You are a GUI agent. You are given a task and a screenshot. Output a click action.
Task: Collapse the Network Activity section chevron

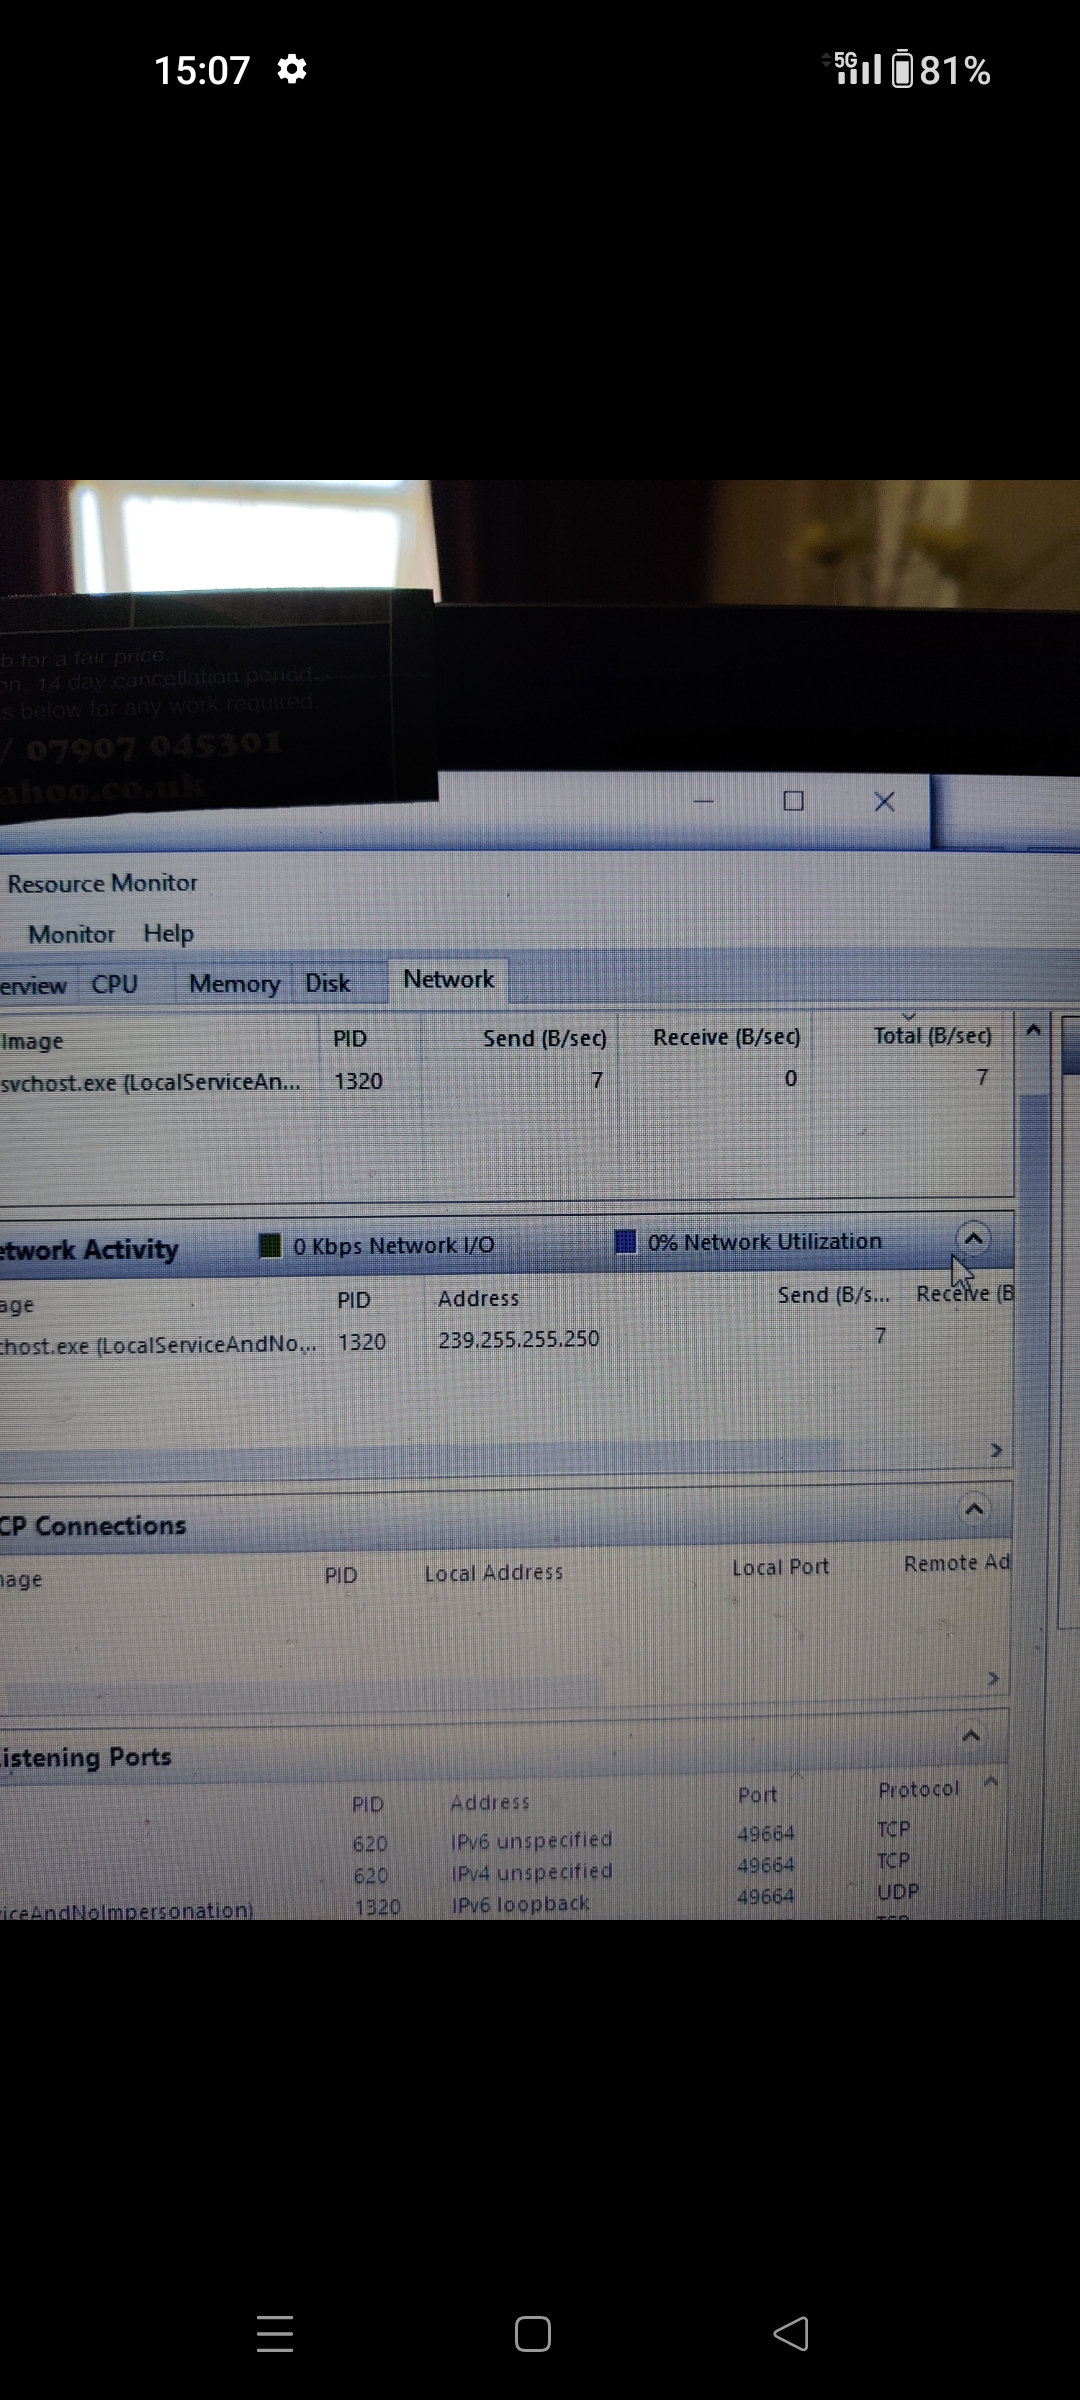(973, 1239)
